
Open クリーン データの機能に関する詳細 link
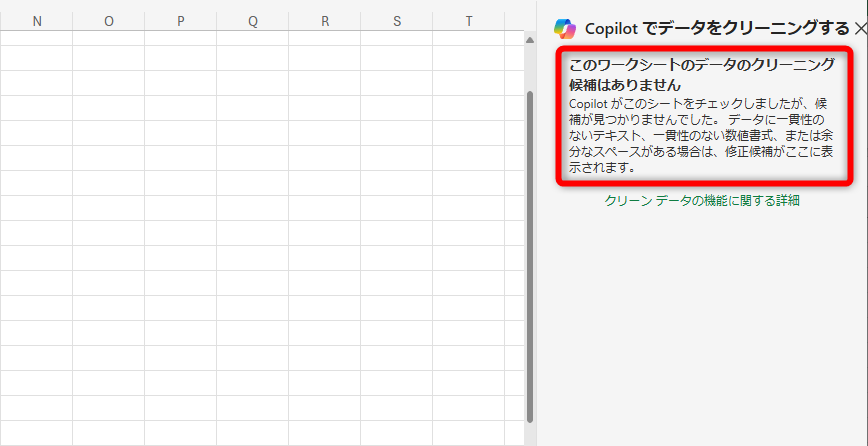tap(701, 201)
